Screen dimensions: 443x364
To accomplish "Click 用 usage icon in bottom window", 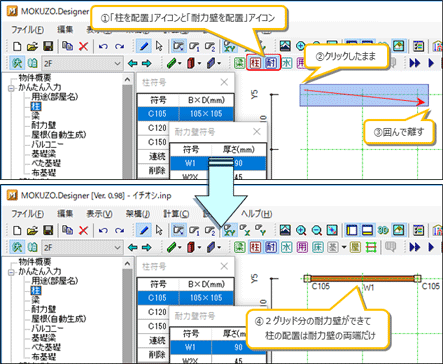I will (x=302, y=247).
